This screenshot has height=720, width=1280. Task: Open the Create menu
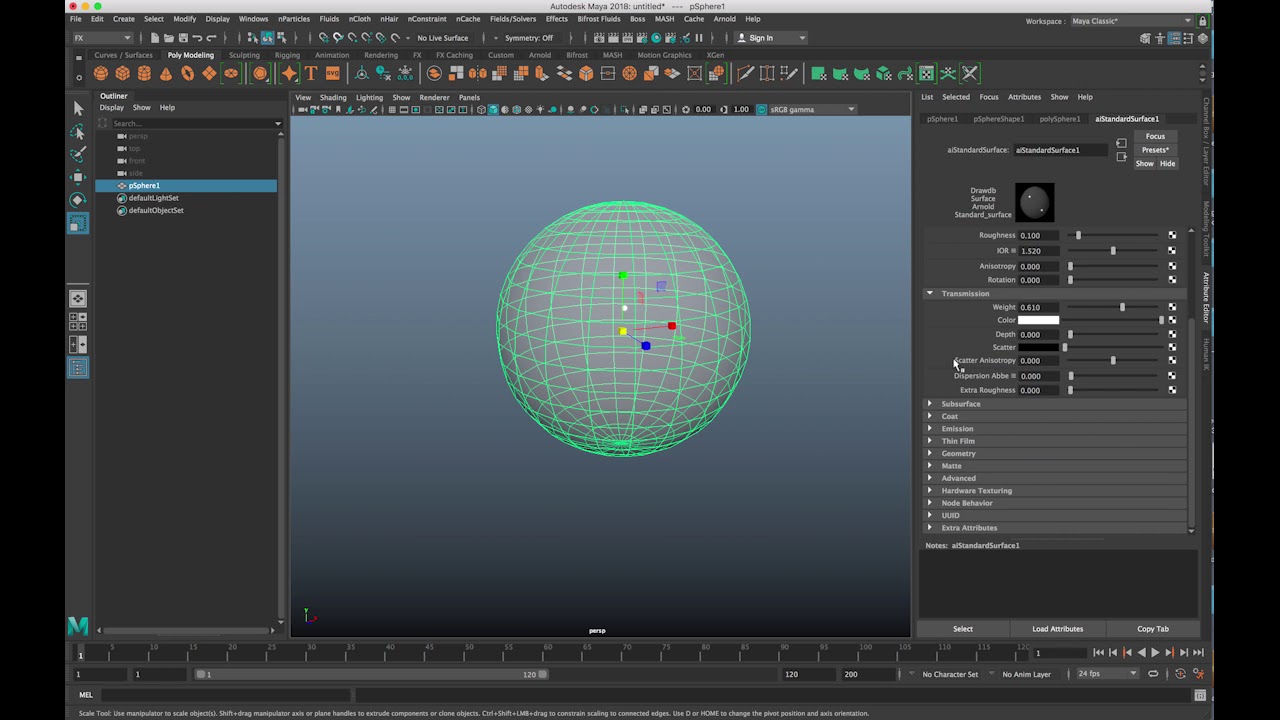tap(124, 19)
